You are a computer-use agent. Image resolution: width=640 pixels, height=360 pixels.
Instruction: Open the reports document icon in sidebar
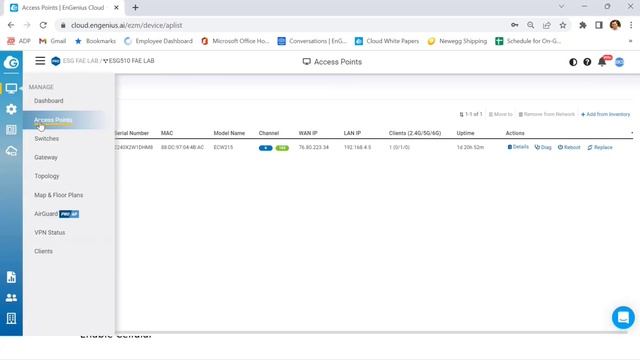coord(11,277)
